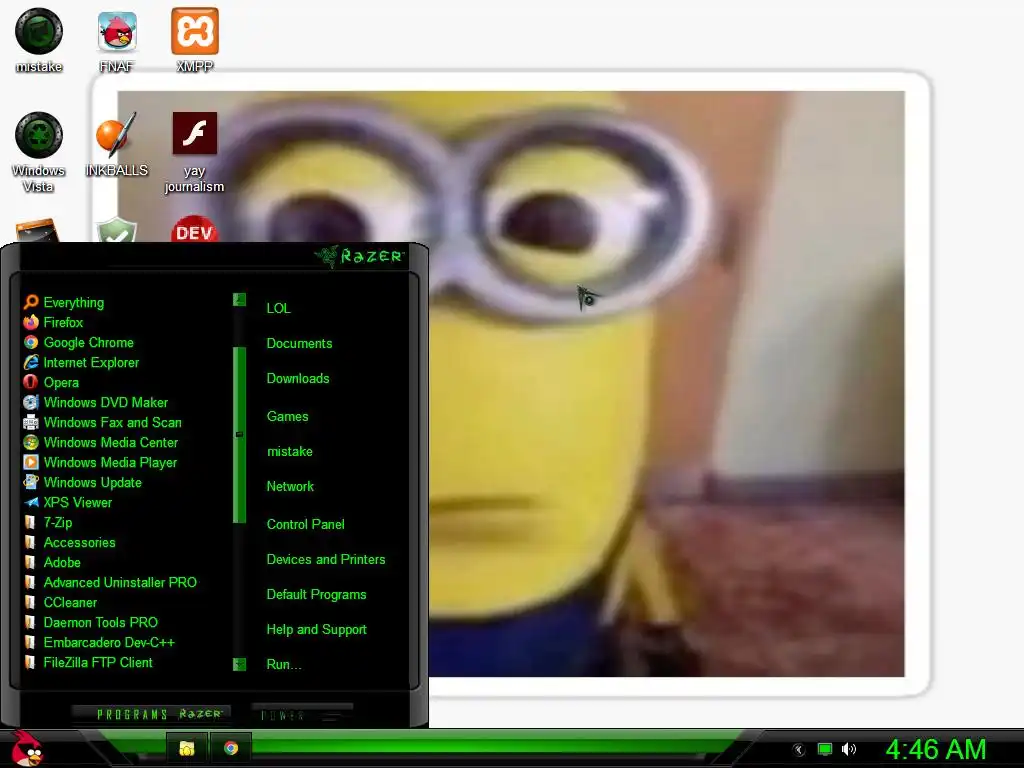This screenshot has height=768, width=1024.
Task: Open the LOL user folder
Action: click(278, 308)
